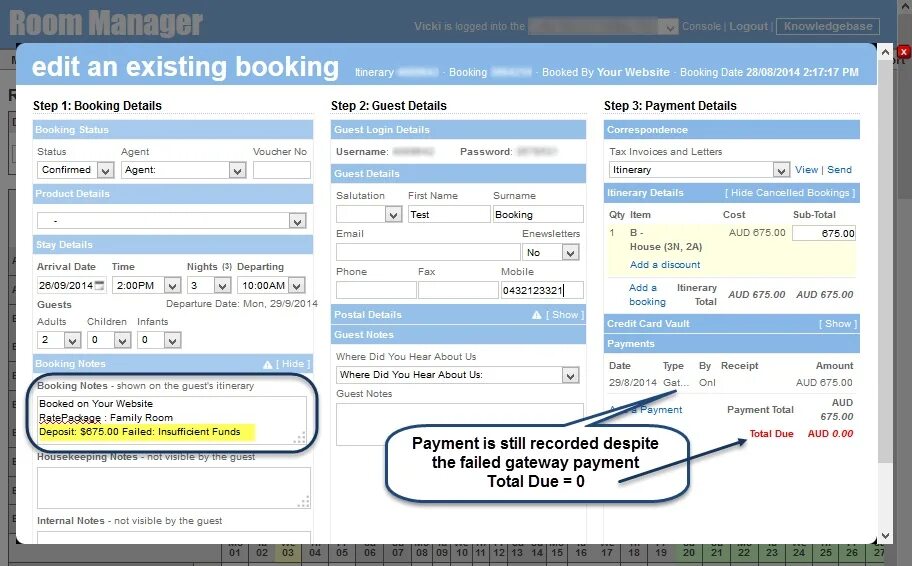Show the Credit Card Vault section
Image resolution: width=912 pixels, height=566 pixels.
click(838, 323)
